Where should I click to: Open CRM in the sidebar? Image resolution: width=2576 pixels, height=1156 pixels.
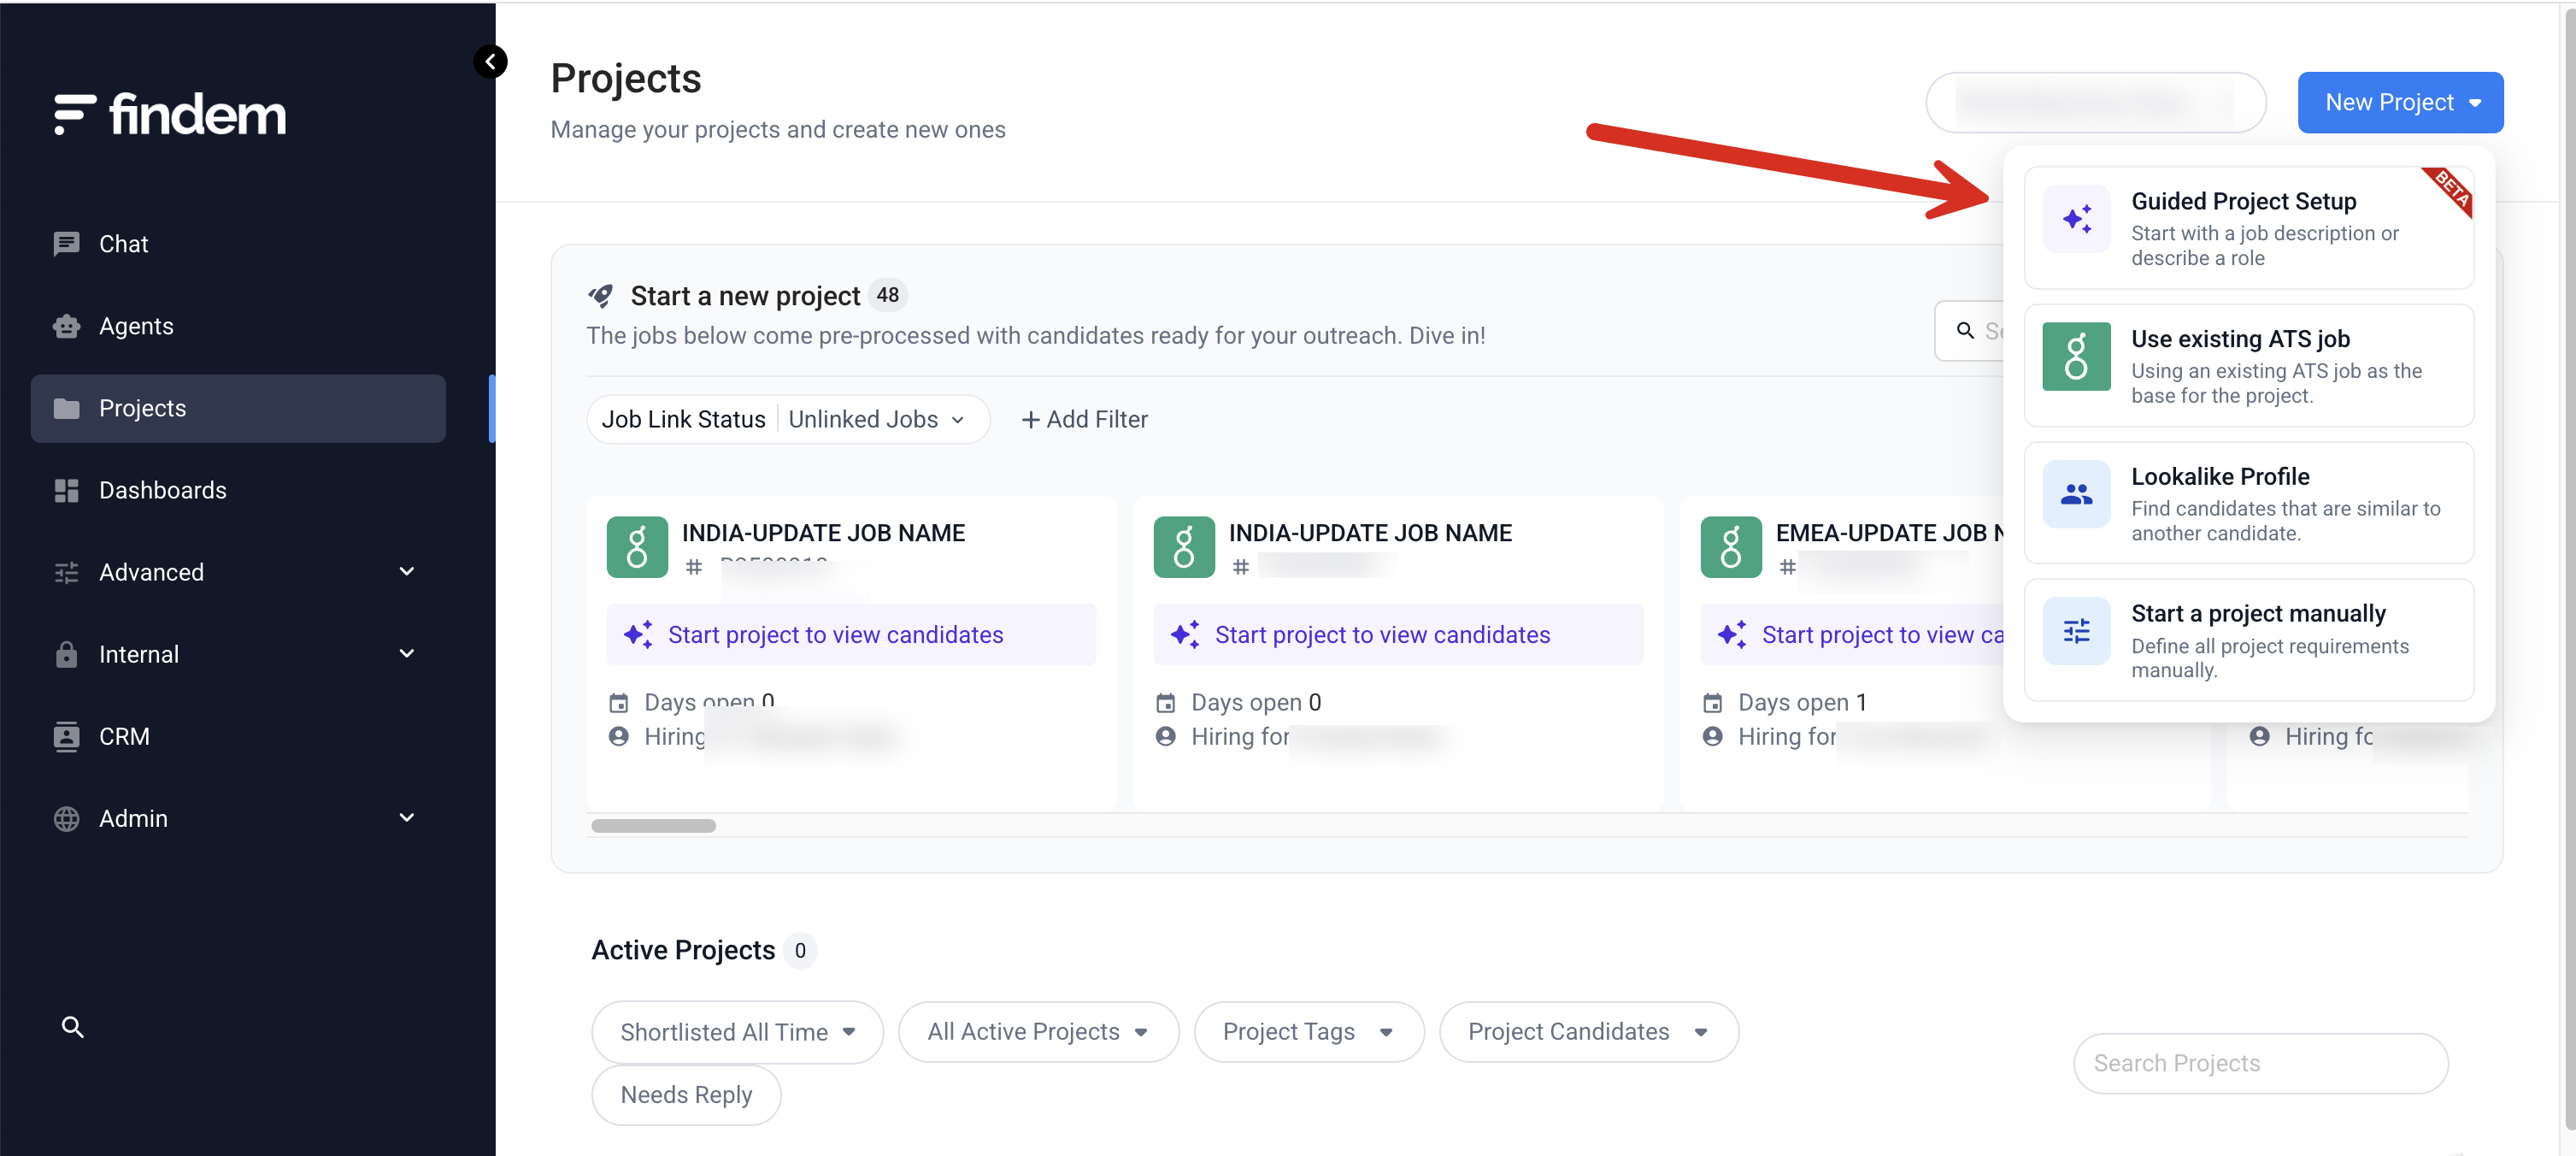click(x=238, y=736)
